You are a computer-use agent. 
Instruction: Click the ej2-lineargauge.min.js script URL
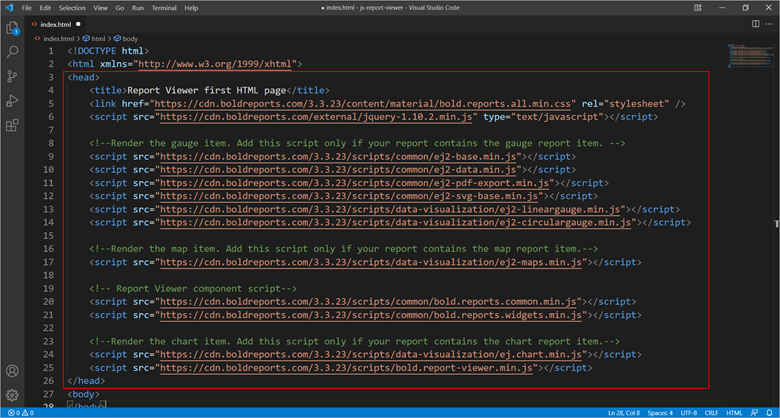(391, 209)
